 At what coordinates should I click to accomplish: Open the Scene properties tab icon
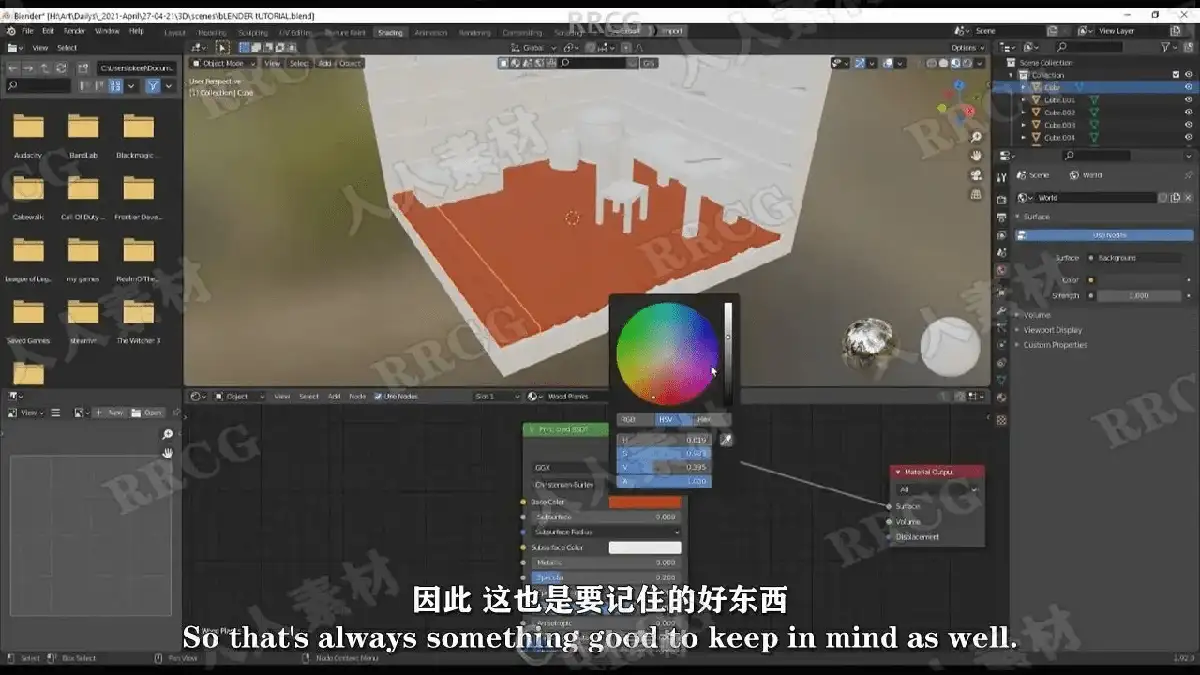tap(1001, 252)
